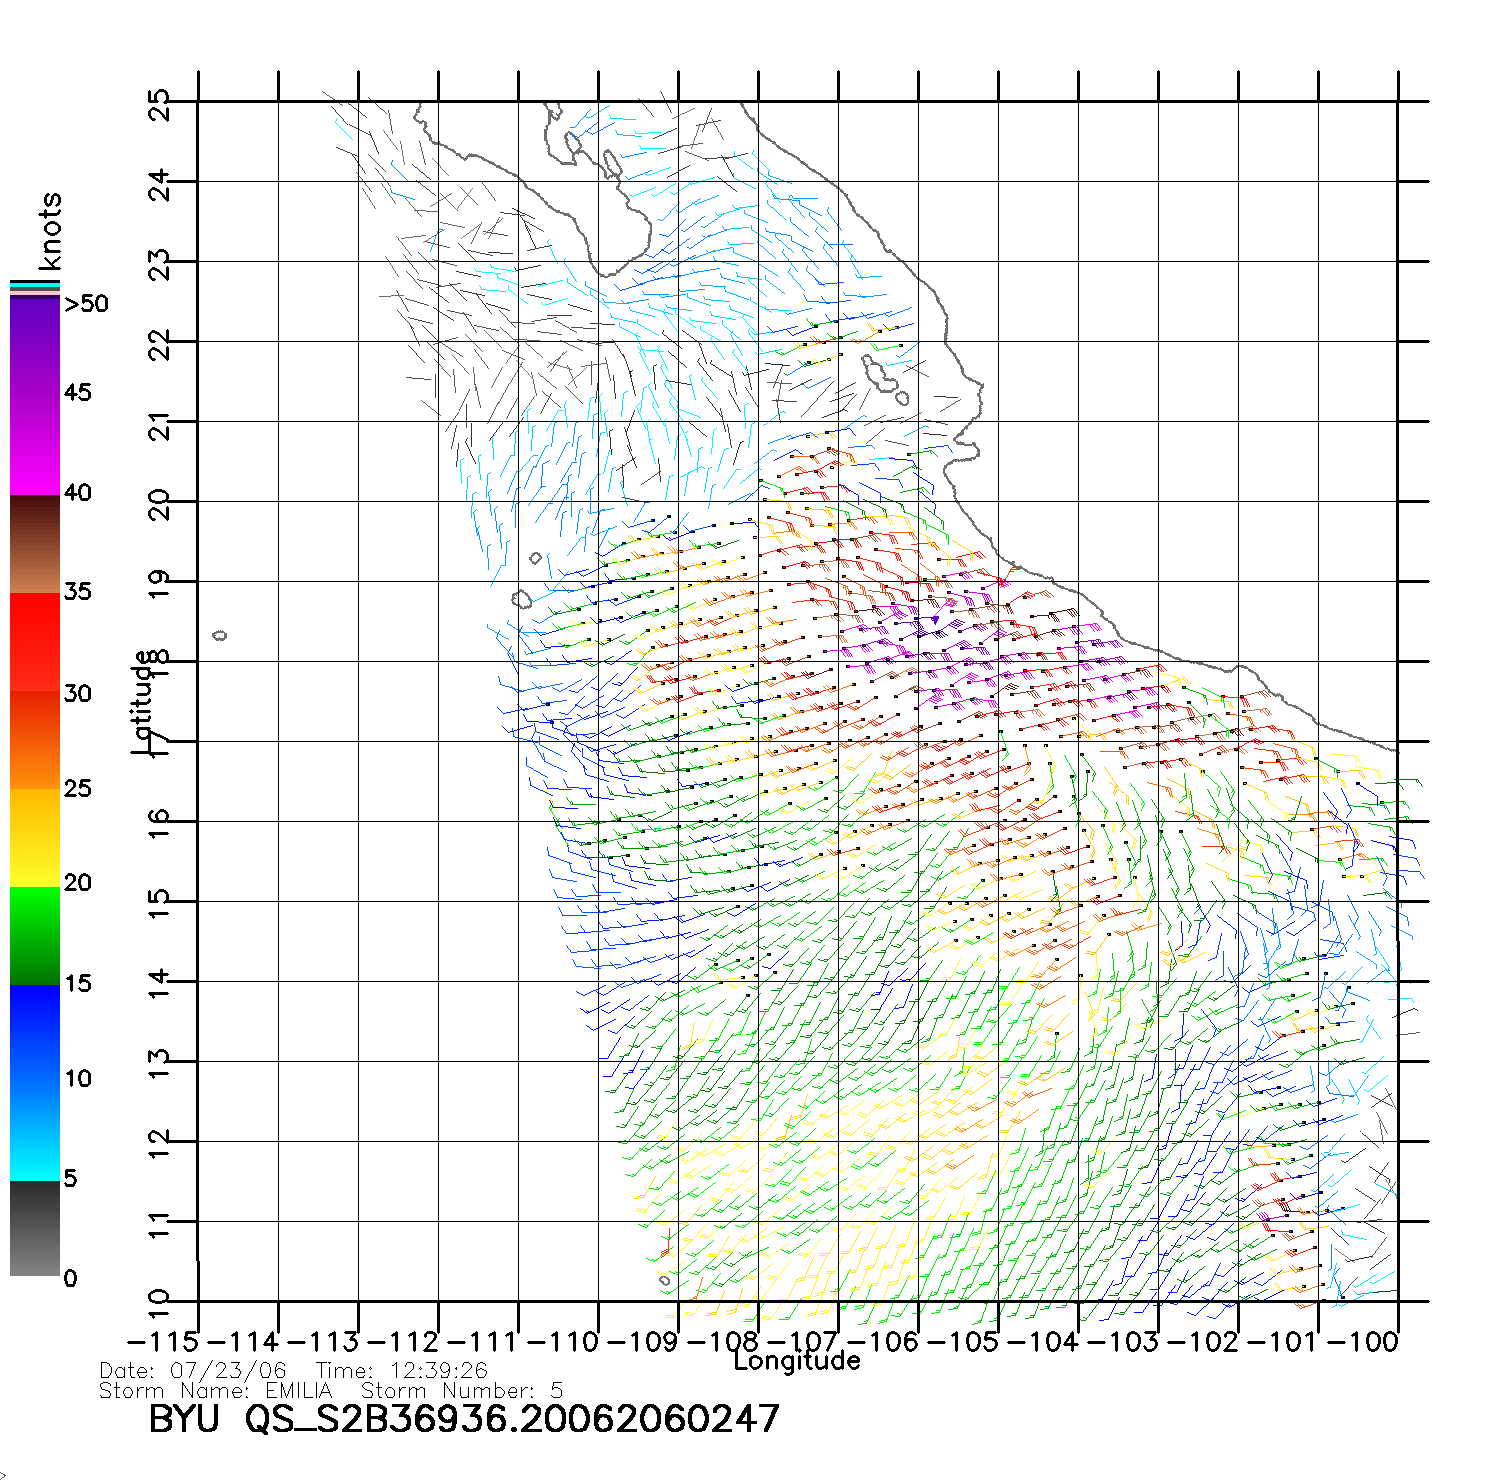Click the gray 0-5 knots legend band
Screen dimensions: 1500x1480
[x=34, y=1228]
